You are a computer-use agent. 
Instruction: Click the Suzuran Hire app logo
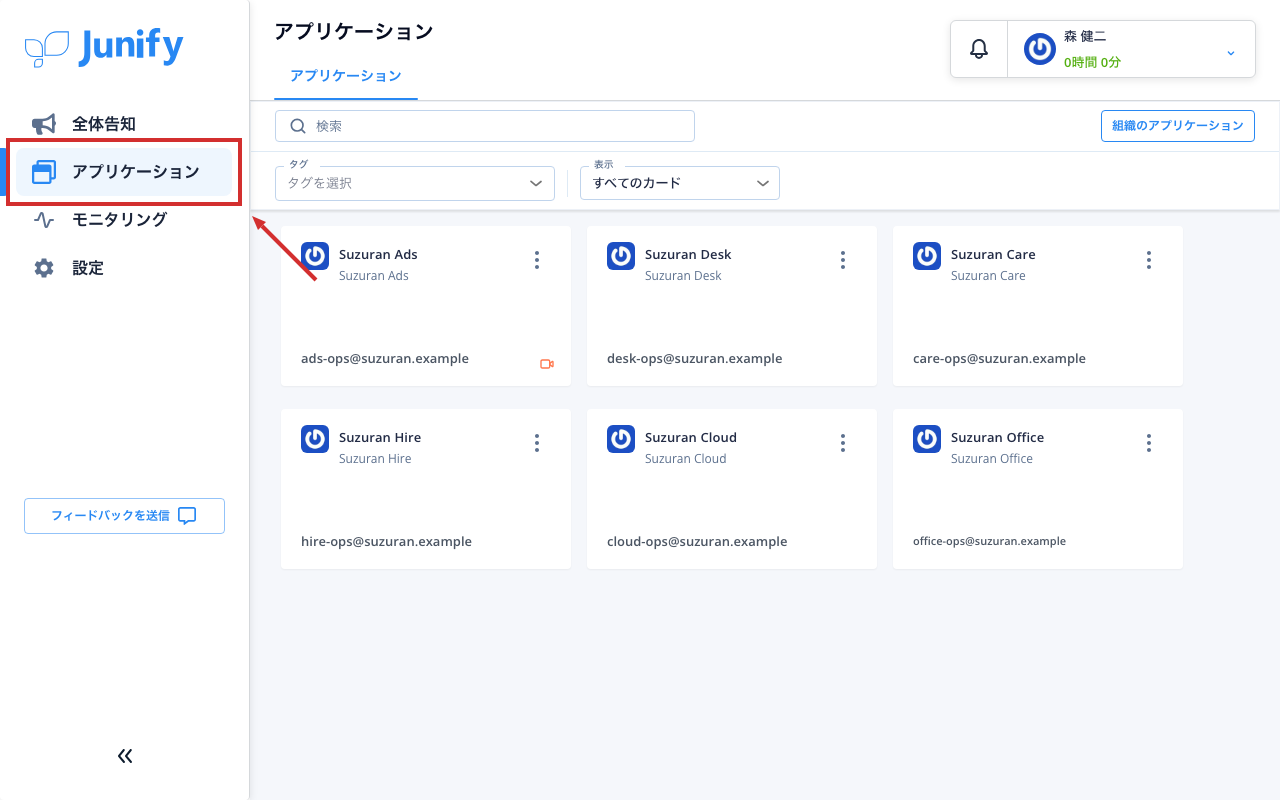(x=315, y=439)
